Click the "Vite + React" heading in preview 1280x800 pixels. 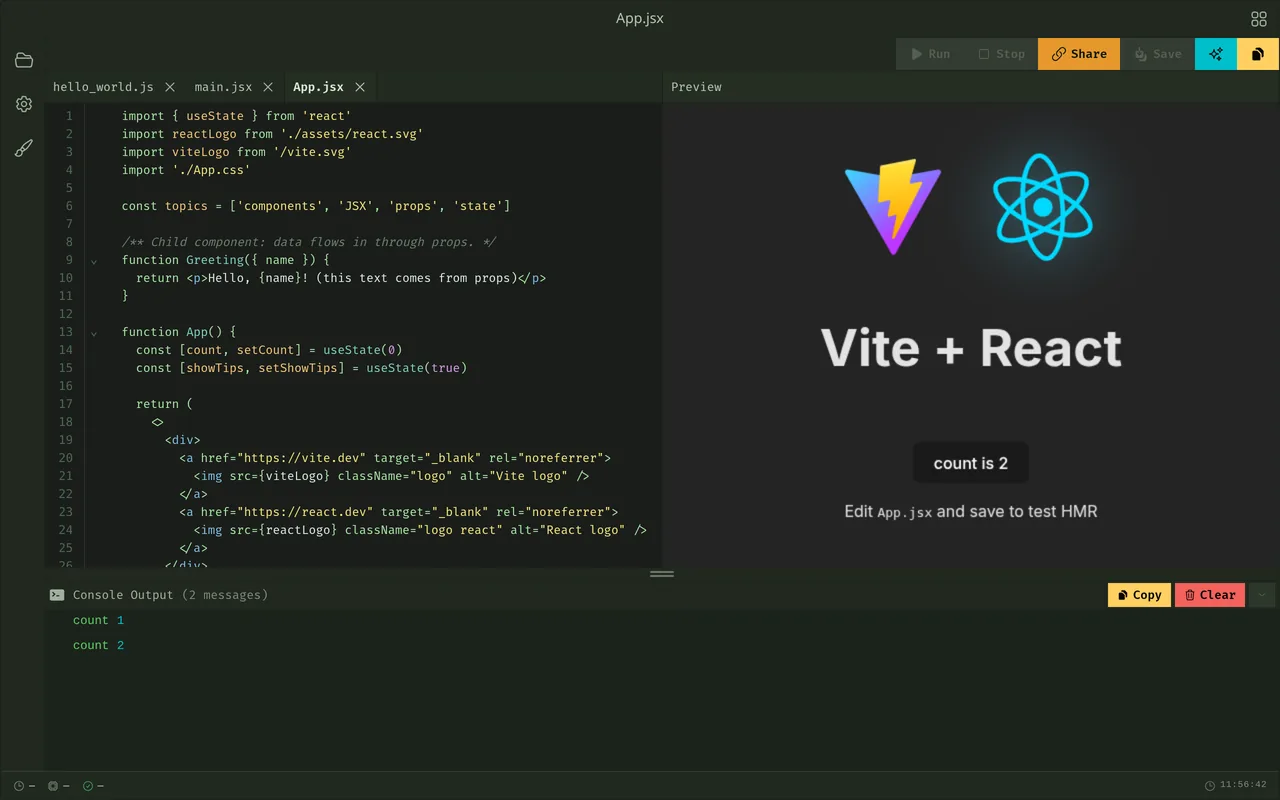(971, 348)
